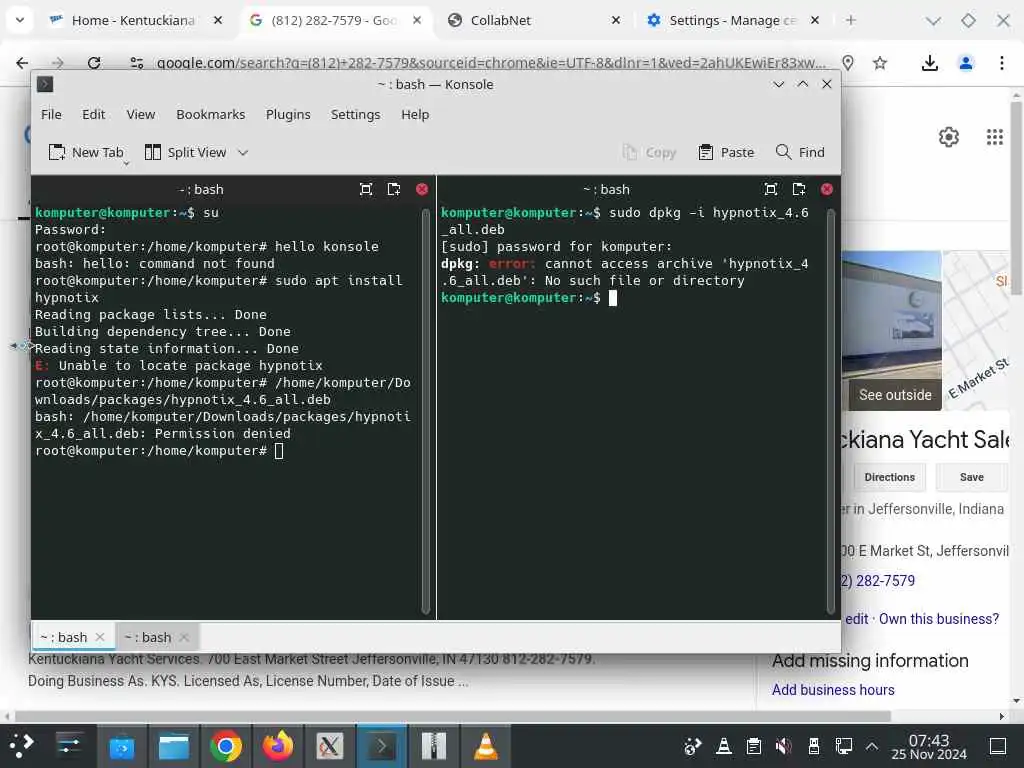Click the Konsole window terminal icon
Viewport: 1024px width, 768px height.
[x=45, y=84]
